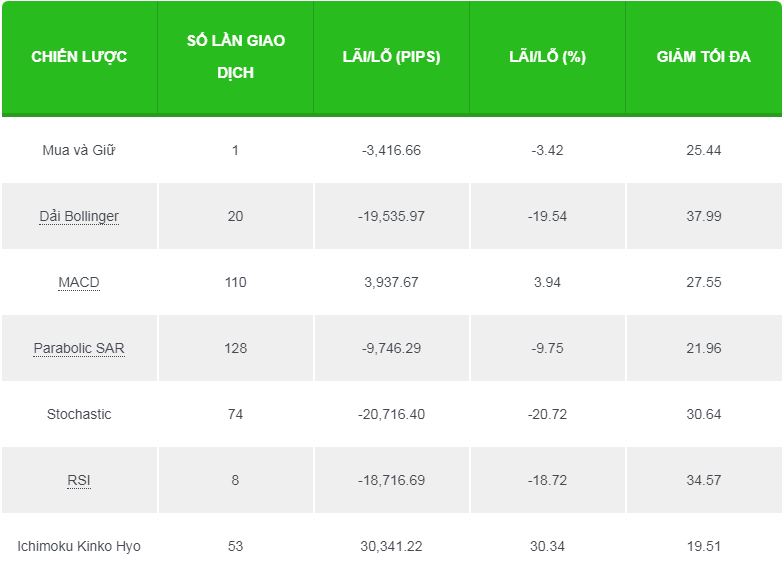The width and height of the screenshot is (784, 578).
Task: Open the MACD strategy link
Action: click(x=79, y=282)
